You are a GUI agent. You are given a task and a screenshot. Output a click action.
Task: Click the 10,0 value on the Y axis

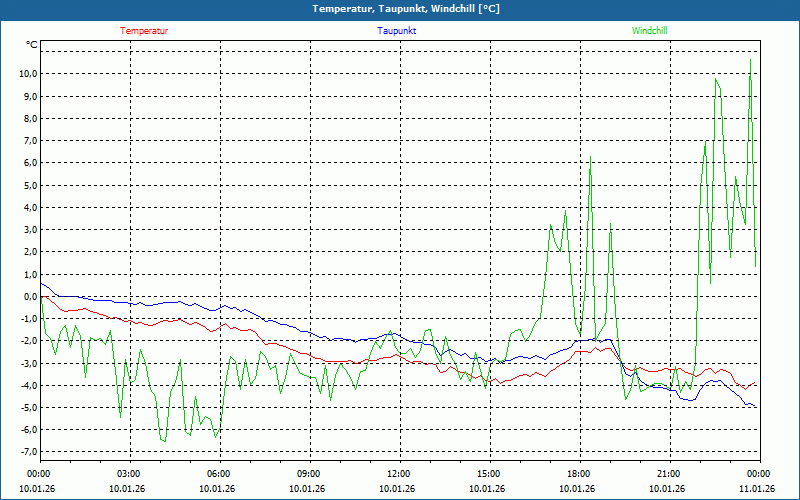tap(25, 74)
